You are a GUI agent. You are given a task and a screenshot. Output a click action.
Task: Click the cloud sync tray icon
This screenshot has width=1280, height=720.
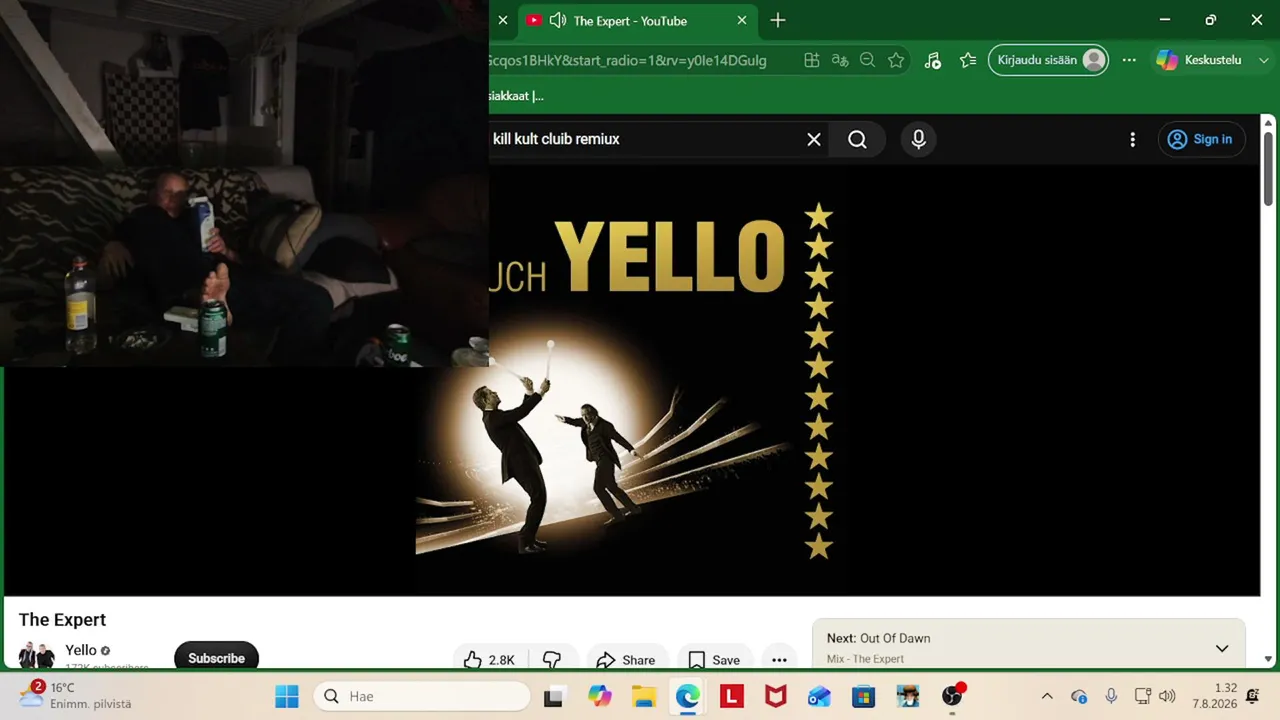click(1079, 696)
